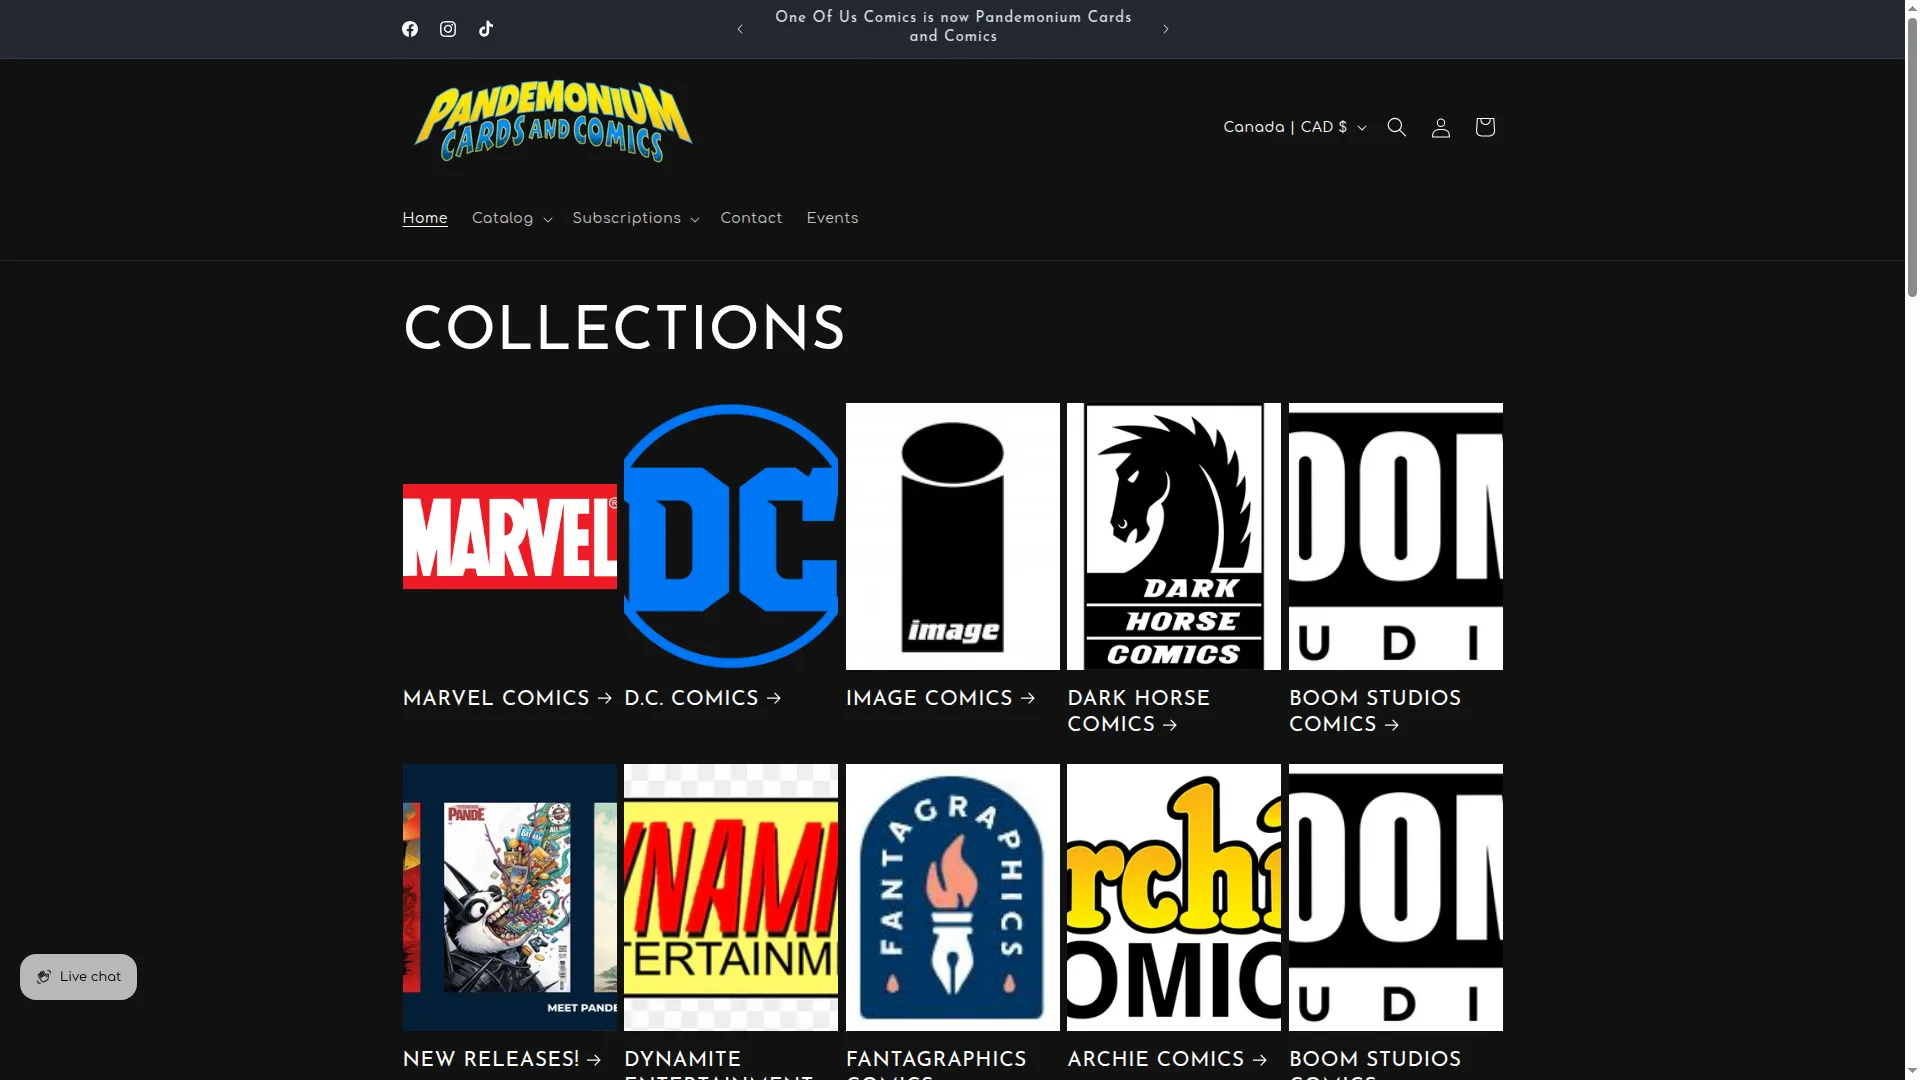Click the announcement about Pandemonium Cards and Comics
The image size is (1920, 1080).
tap(953, 27)
